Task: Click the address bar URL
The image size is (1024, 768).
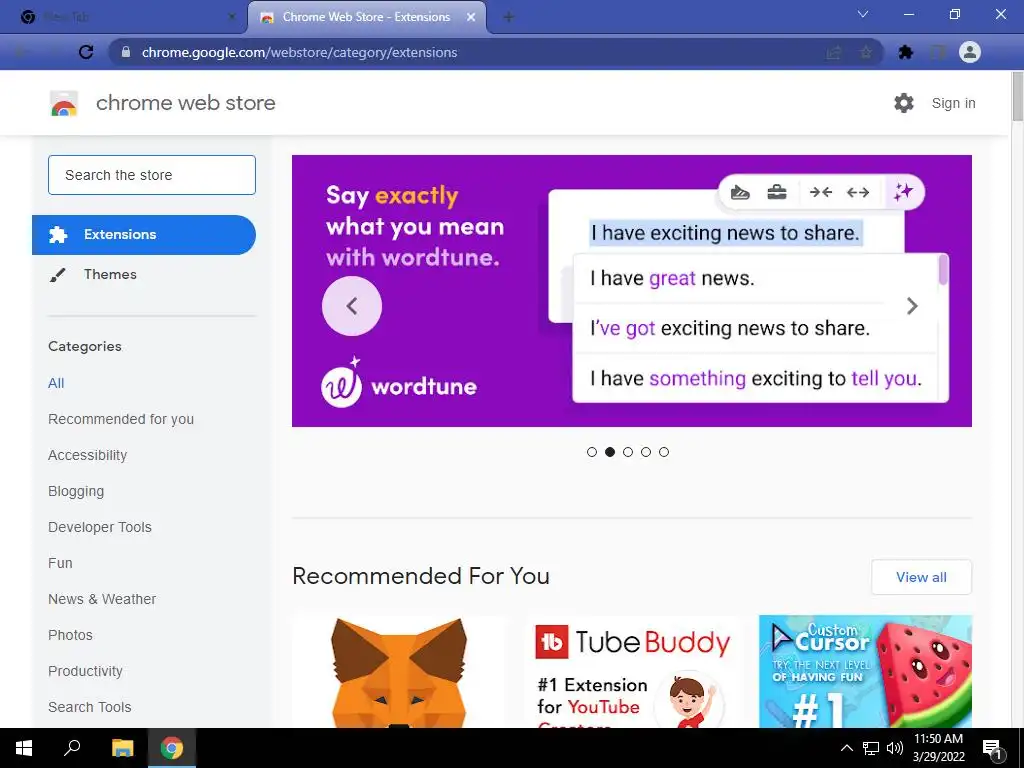Action: (x=299, y=52)
